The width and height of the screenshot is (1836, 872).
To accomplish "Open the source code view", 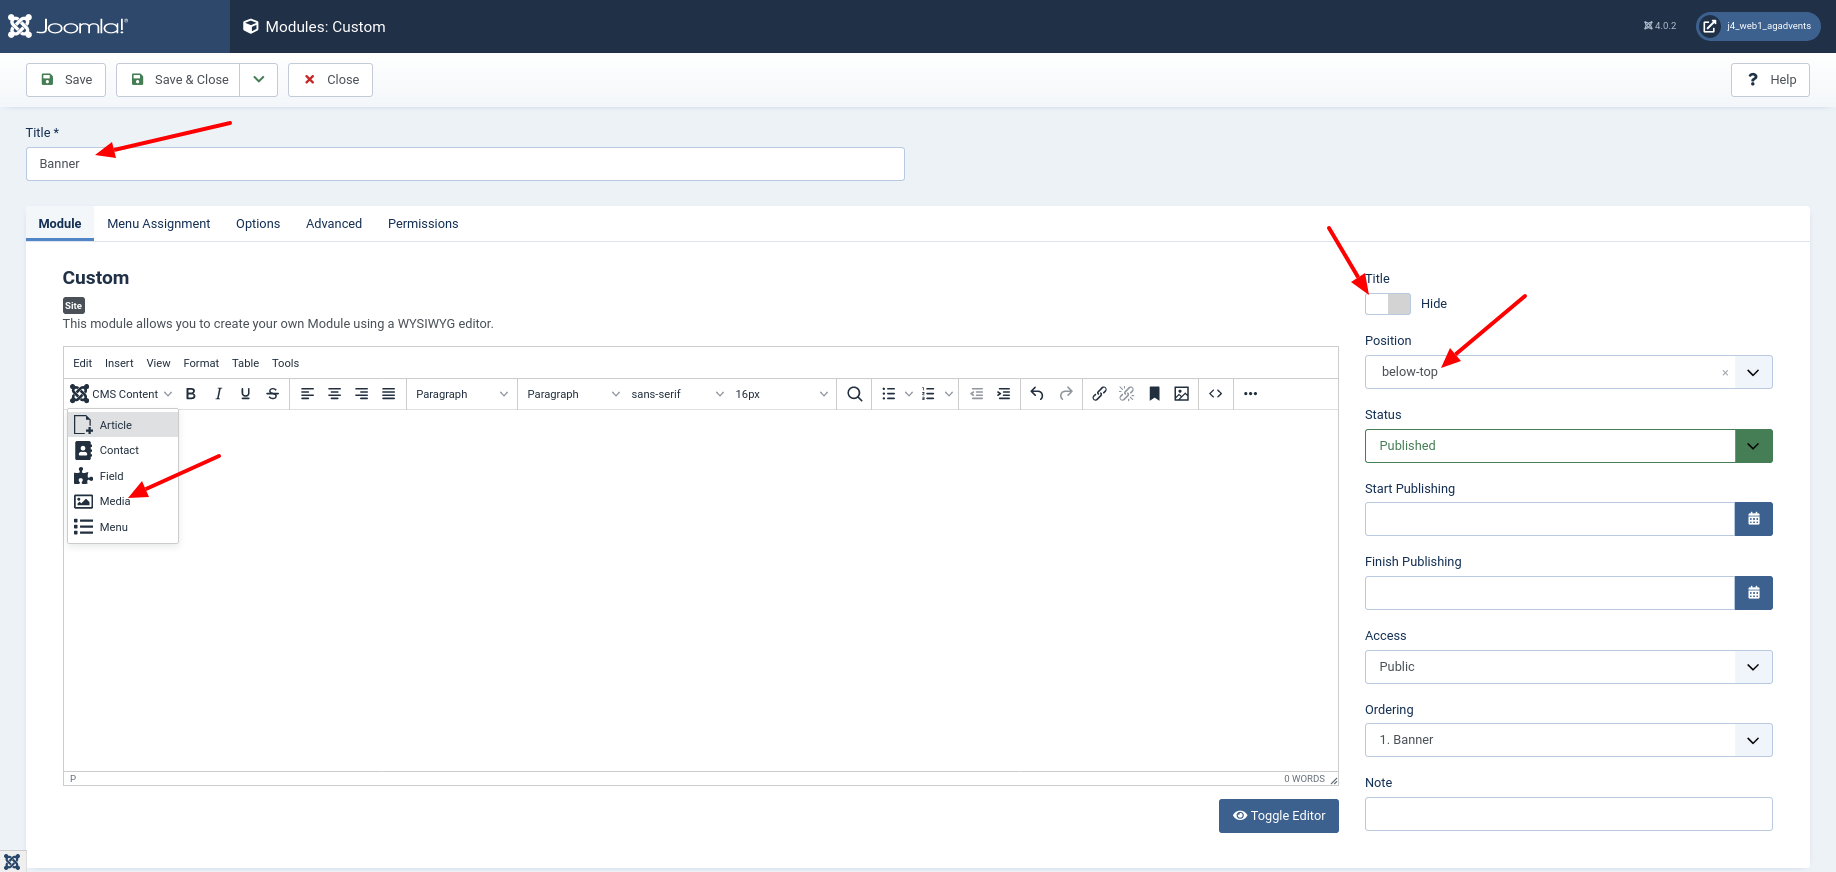I will tap(1216, 394).
